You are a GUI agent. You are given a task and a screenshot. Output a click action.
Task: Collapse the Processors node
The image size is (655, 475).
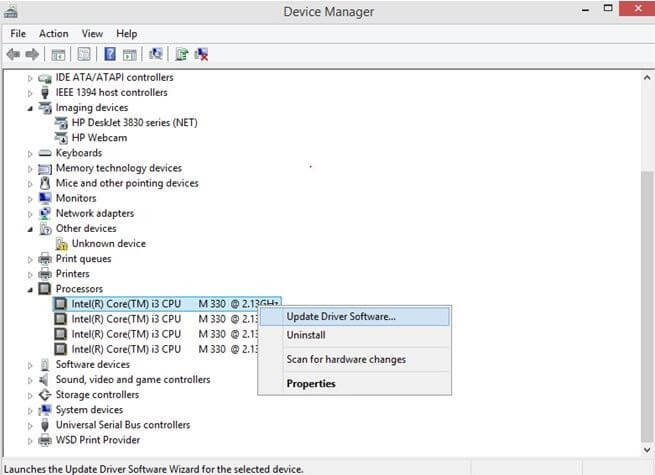click(30, 290)
